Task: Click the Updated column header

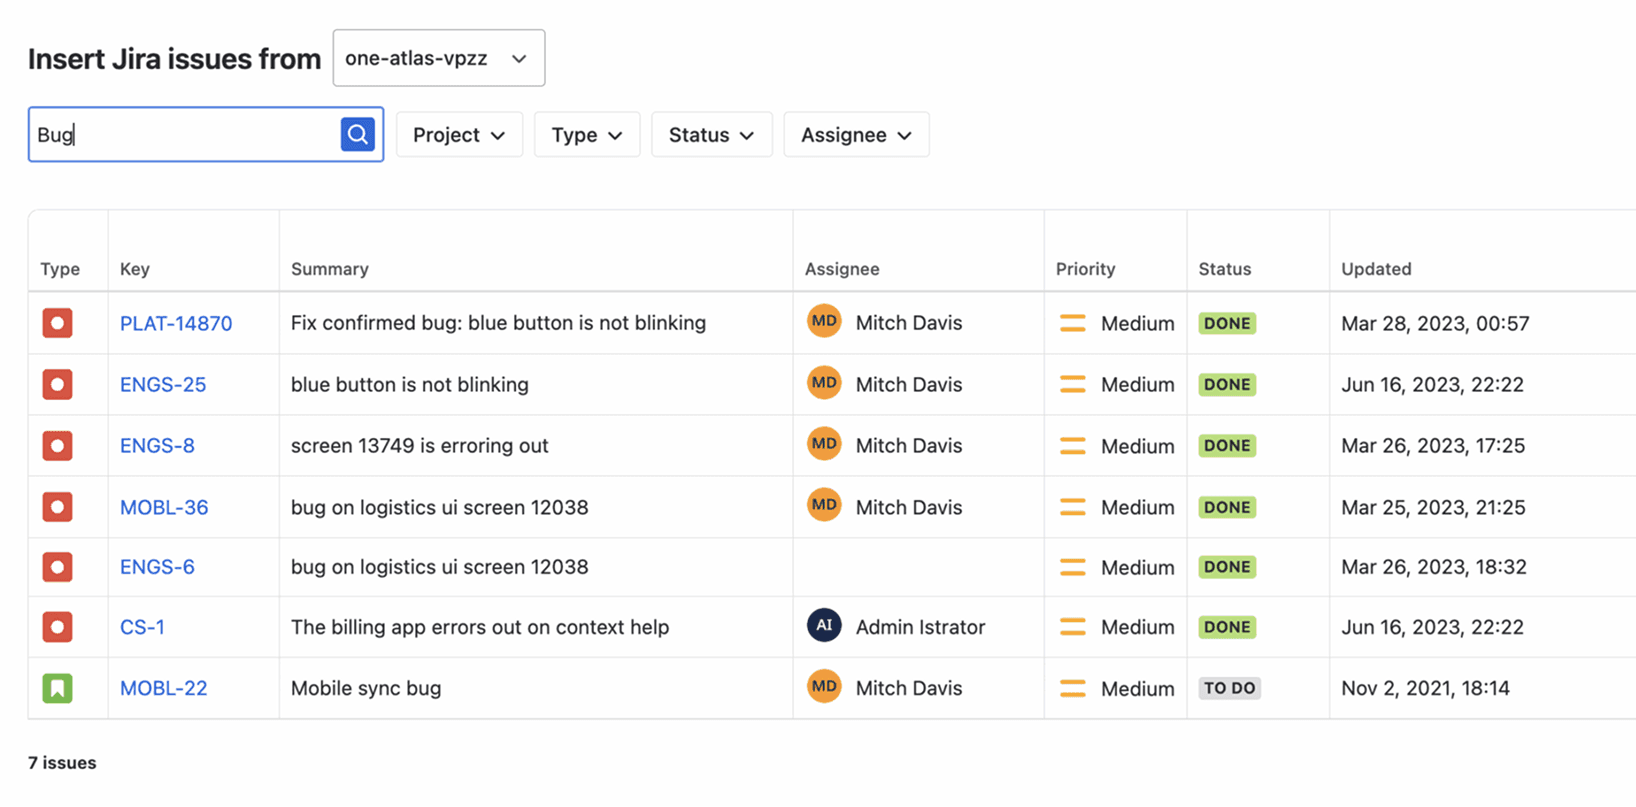Action: [x=1376, y=269]
